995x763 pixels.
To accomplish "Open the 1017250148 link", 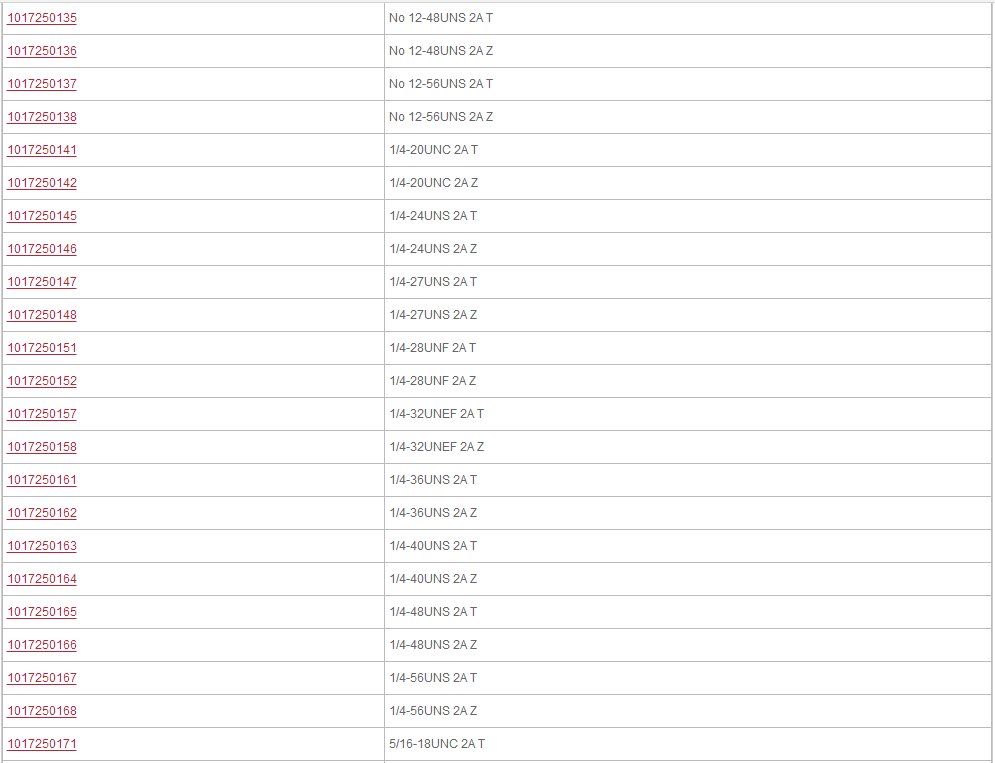I will coord(42,315).
